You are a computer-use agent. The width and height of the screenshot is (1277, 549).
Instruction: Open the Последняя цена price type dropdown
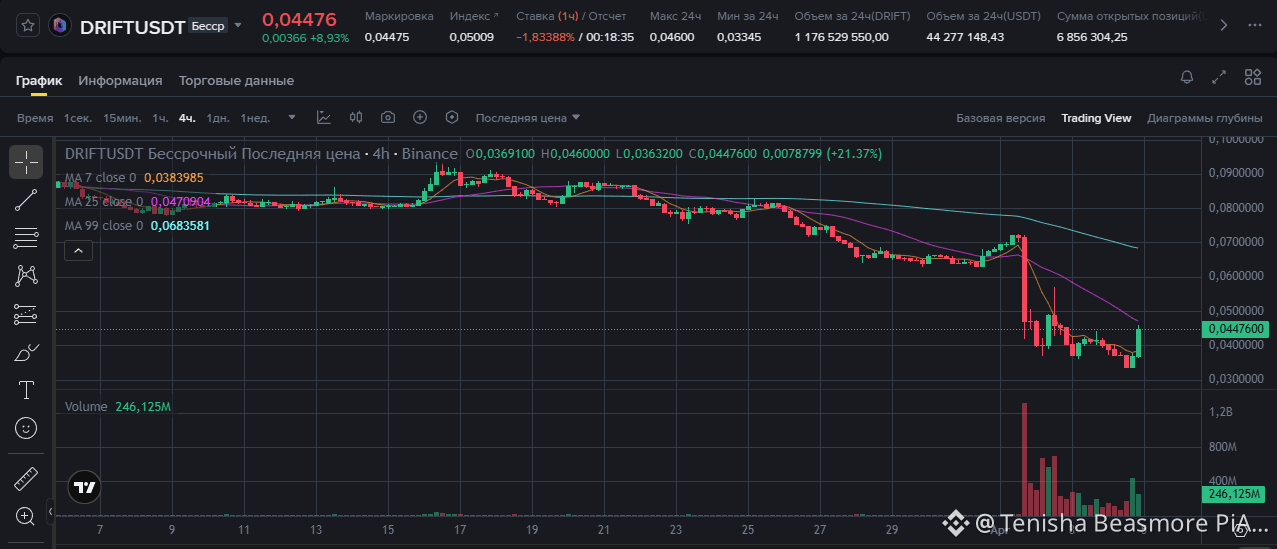coord(527,118)
